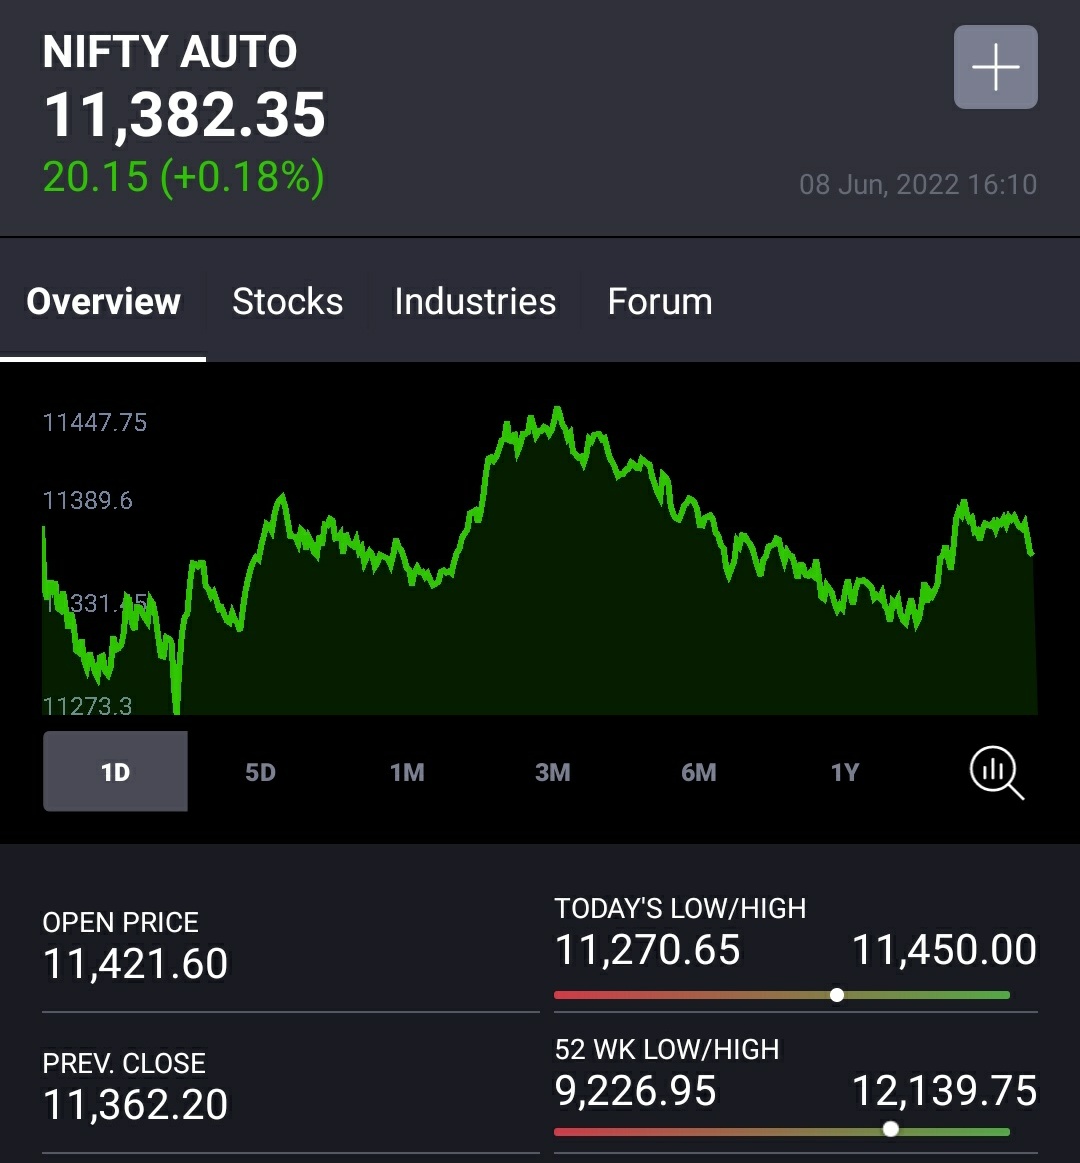Click the 11273.3 chart axis label
The width and height of the screenshot is (1080, 1163).
pos(88,705)
